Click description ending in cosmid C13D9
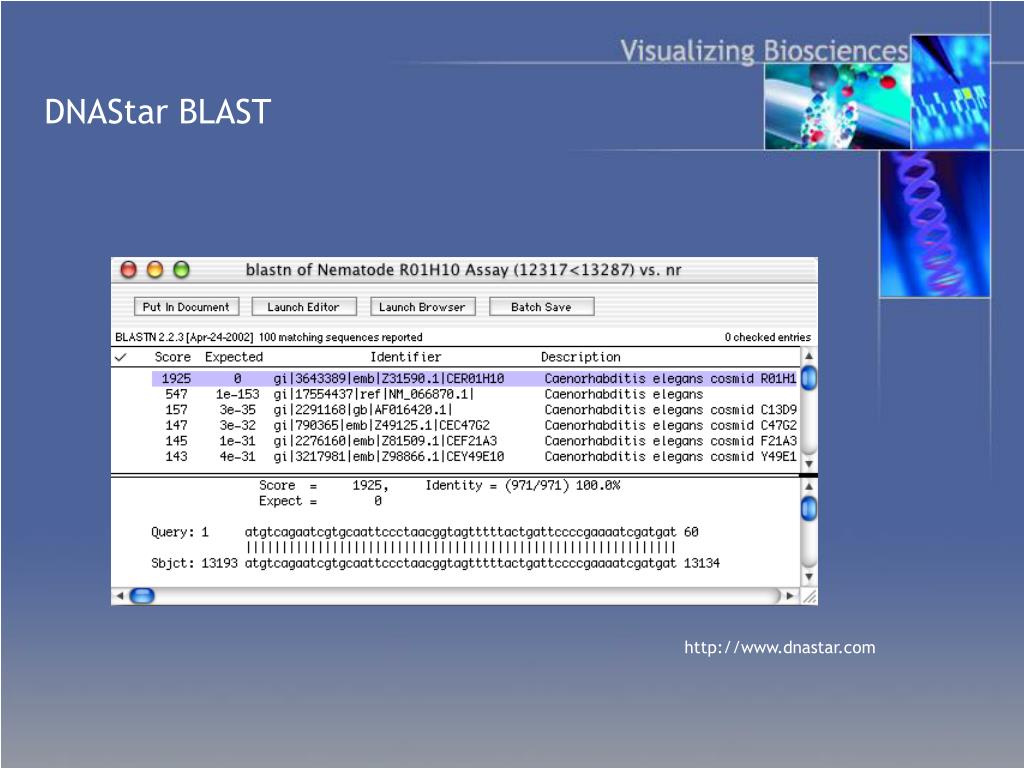The image size is (1024, 768). (671, 410)
